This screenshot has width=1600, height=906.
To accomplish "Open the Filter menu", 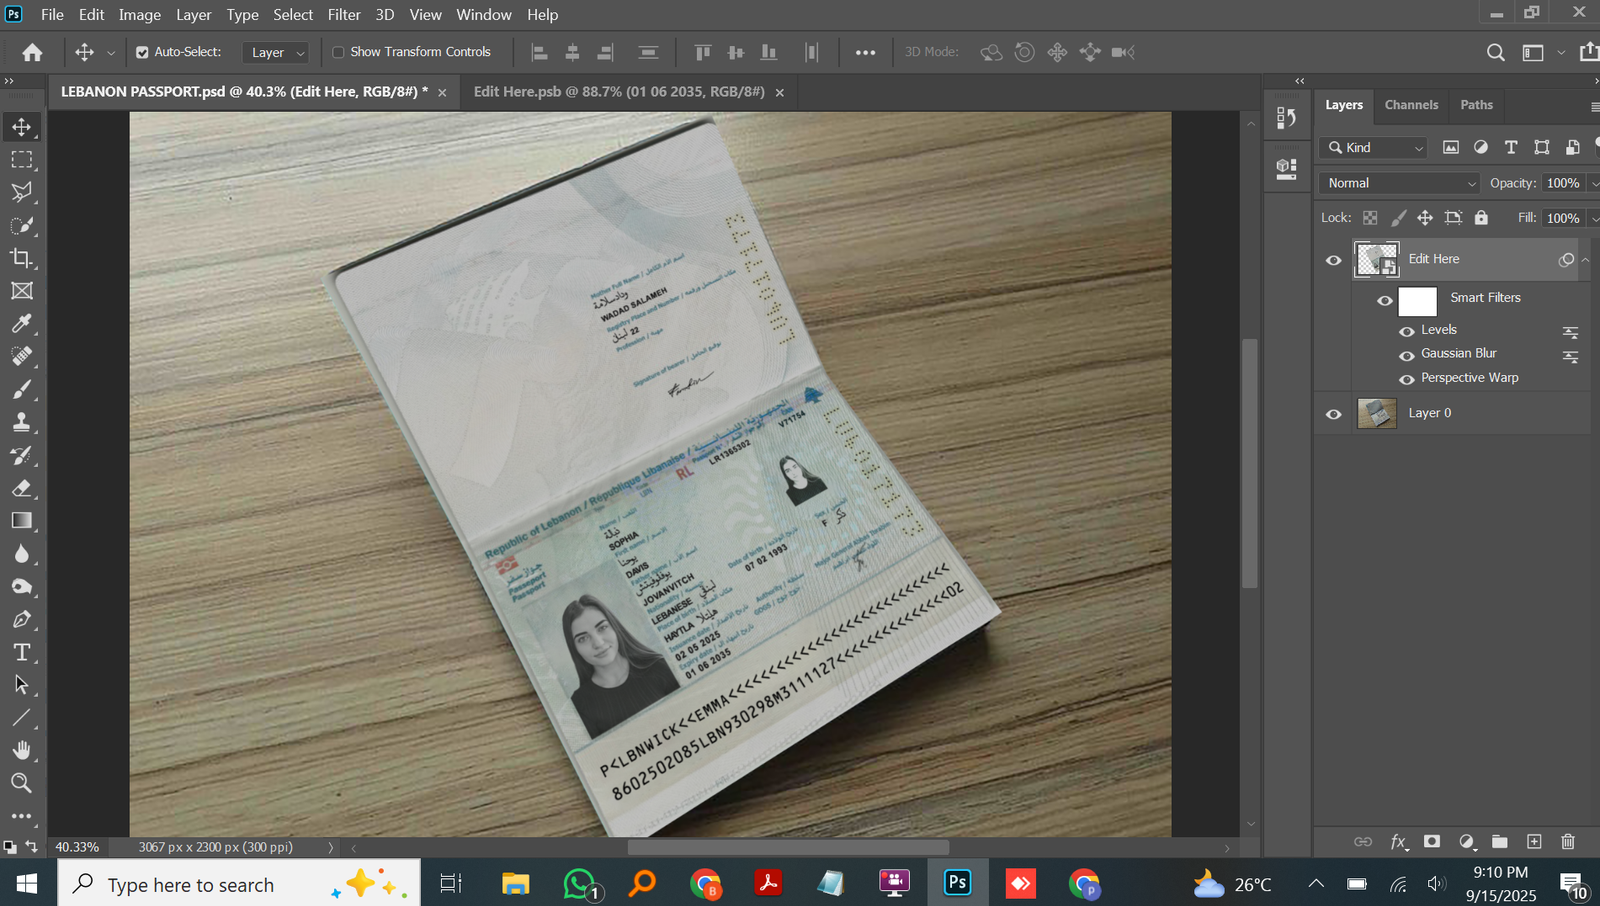I will point(344,15).
